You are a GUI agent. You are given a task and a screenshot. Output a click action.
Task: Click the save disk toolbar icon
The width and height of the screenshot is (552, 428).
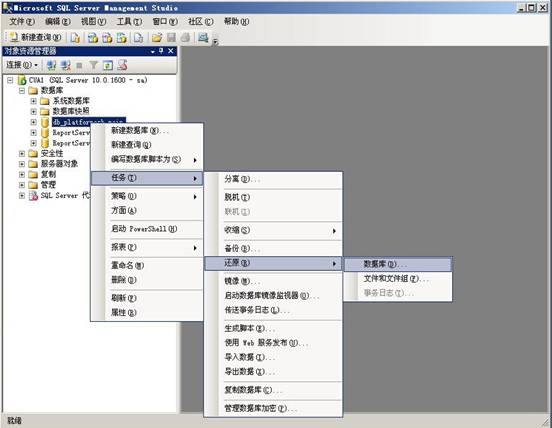(x=171, y=38)
